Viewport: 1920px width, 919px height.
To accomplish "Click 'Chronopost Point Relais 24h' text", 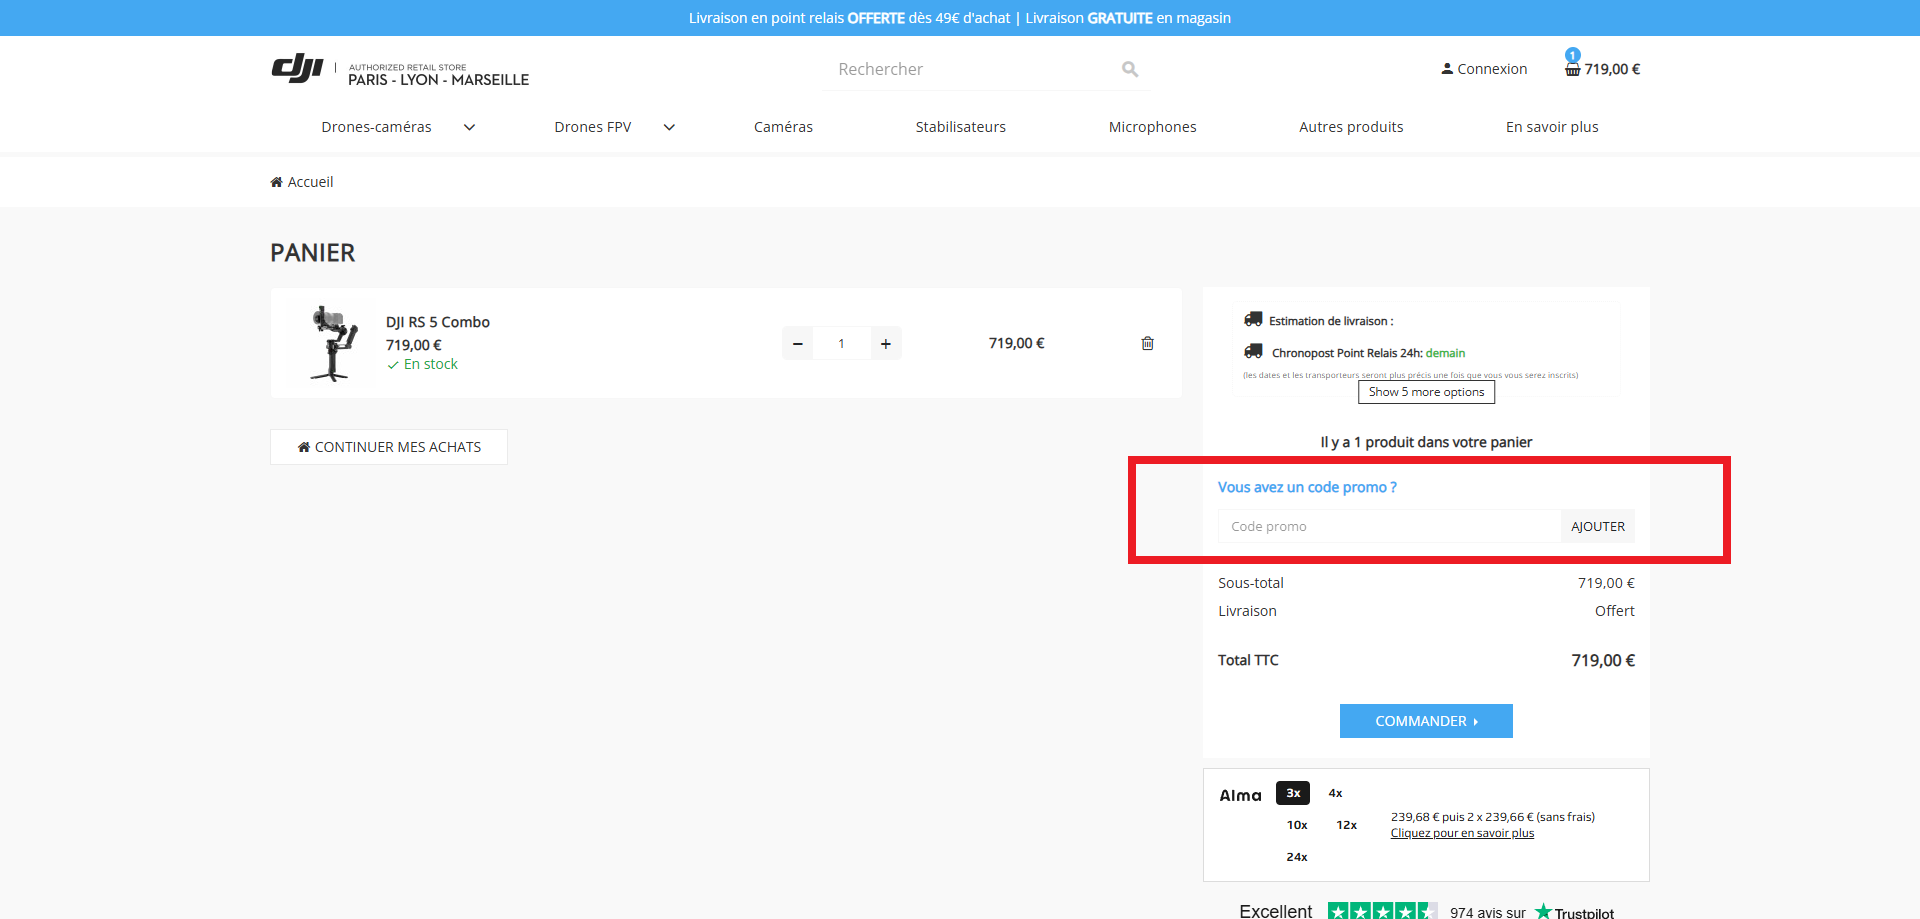I will tap(1346, 353).
